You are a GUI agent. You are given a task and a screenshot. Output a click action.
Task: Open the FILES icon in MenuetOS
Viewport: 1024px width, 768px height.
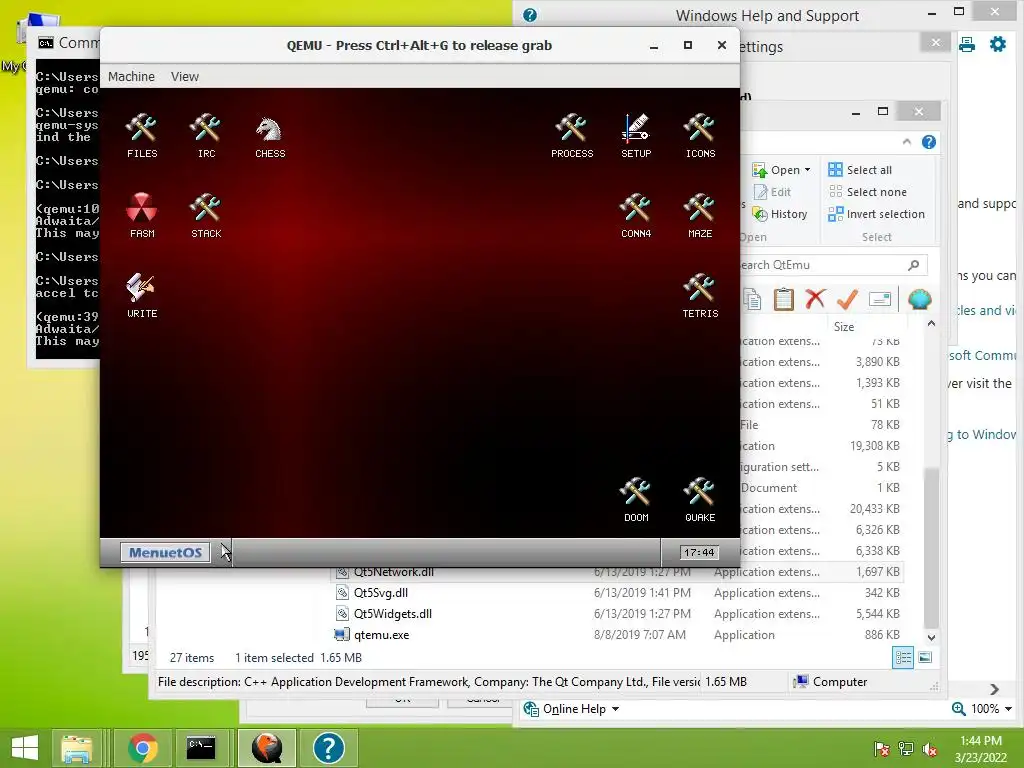pyautogui.click(x=142, y=136)
